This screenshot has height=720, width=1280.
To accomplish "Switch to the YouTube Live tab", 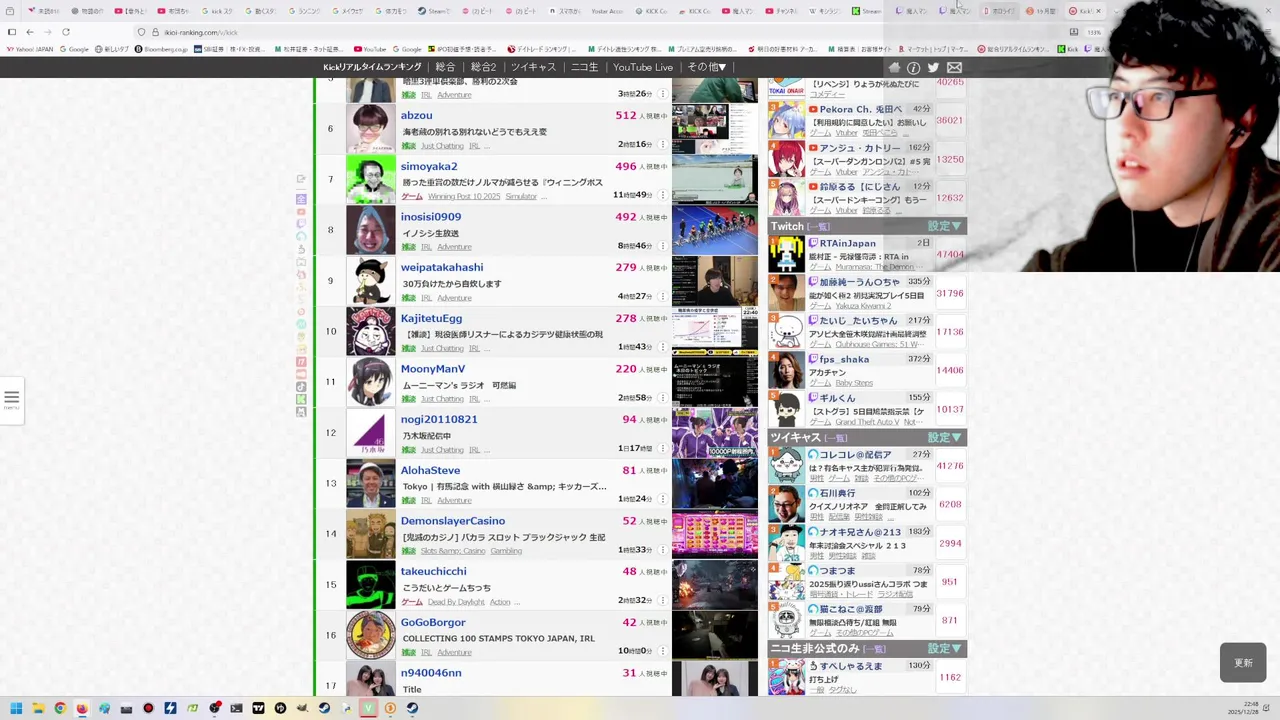I will point(643,67).
